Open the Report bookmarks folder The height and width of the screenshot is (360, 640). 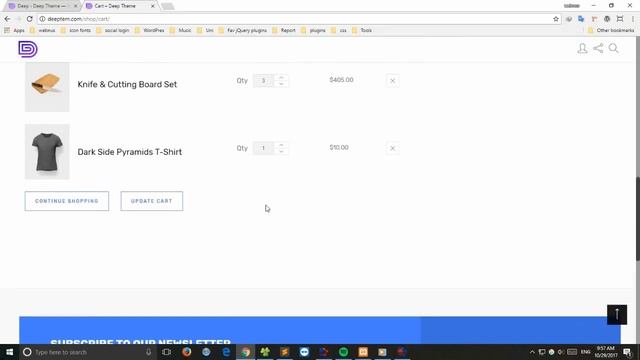[x=284, y=30]
